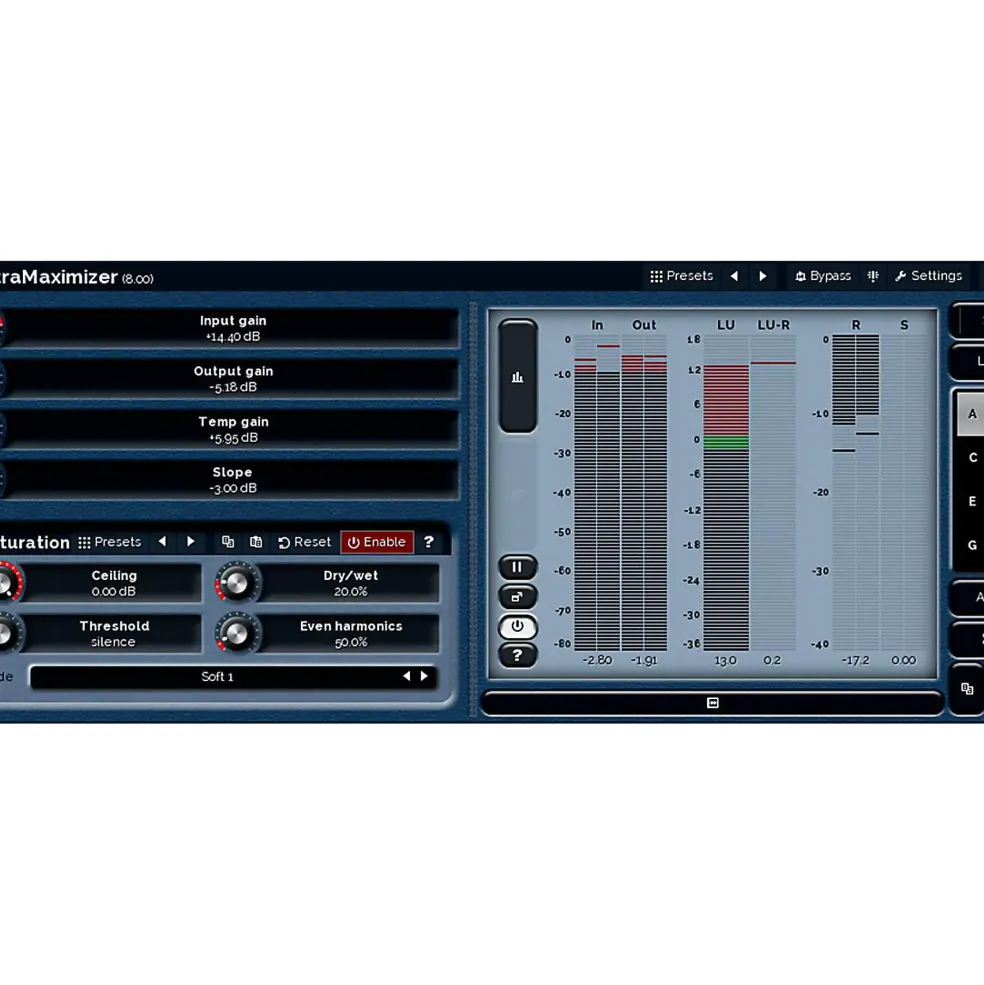Image resolution: width=984 pixels, height=985 pixels.
Task: Click the R meter column header
Action: [x=856, y=325]
